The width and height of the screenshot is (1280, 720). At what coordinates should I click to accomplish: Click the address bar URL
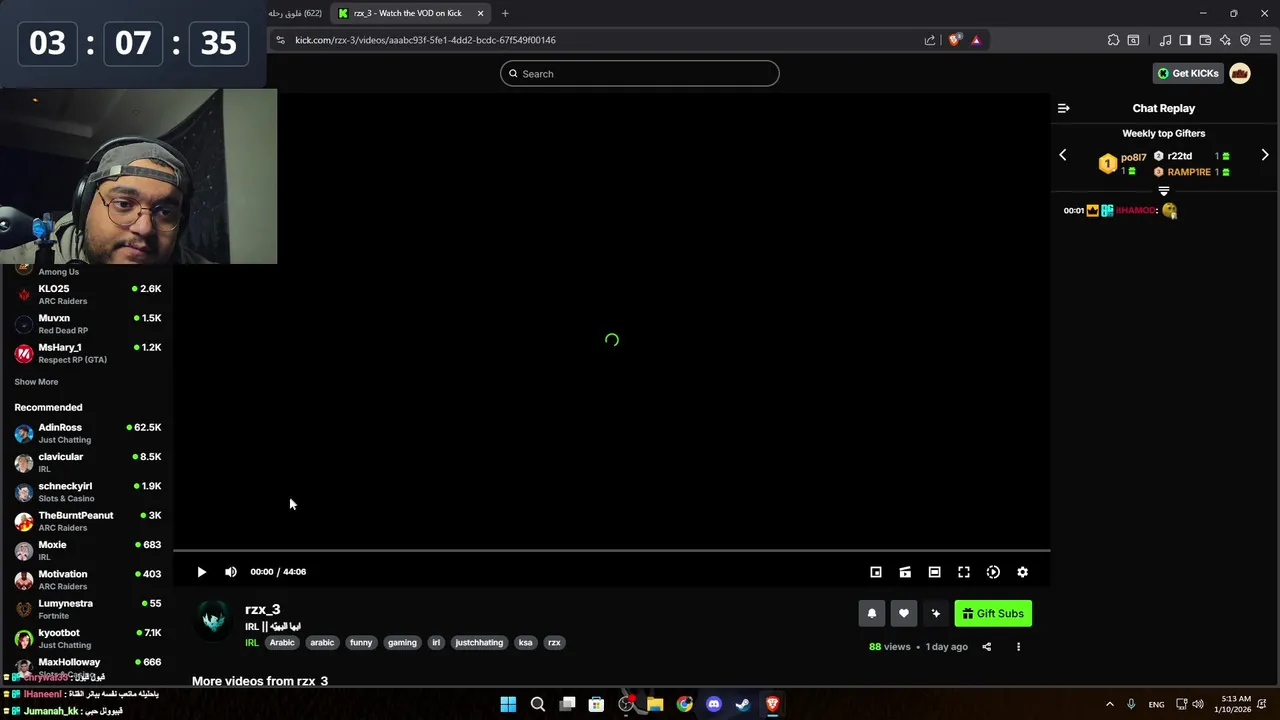(x=425, y=40)
